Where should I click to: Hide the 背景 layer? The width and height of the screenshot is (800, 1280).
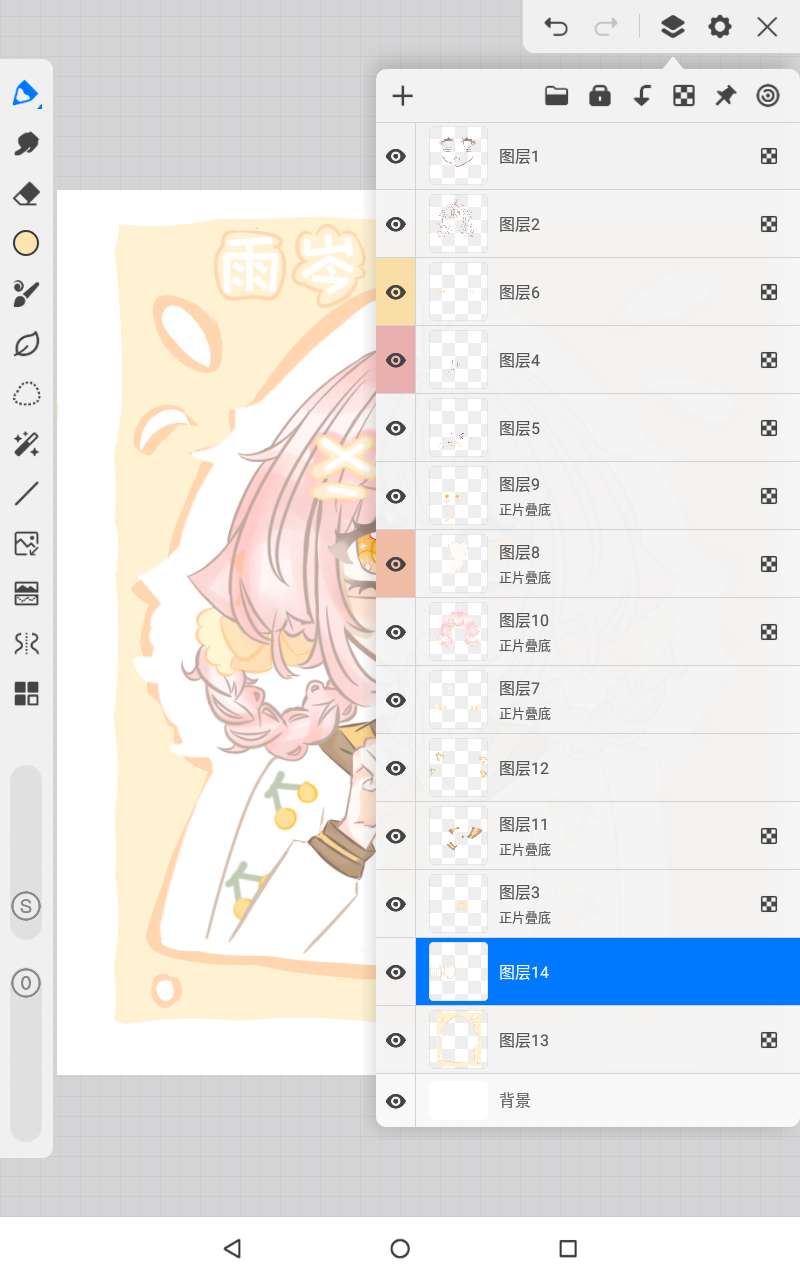(x=396, y=1101)
